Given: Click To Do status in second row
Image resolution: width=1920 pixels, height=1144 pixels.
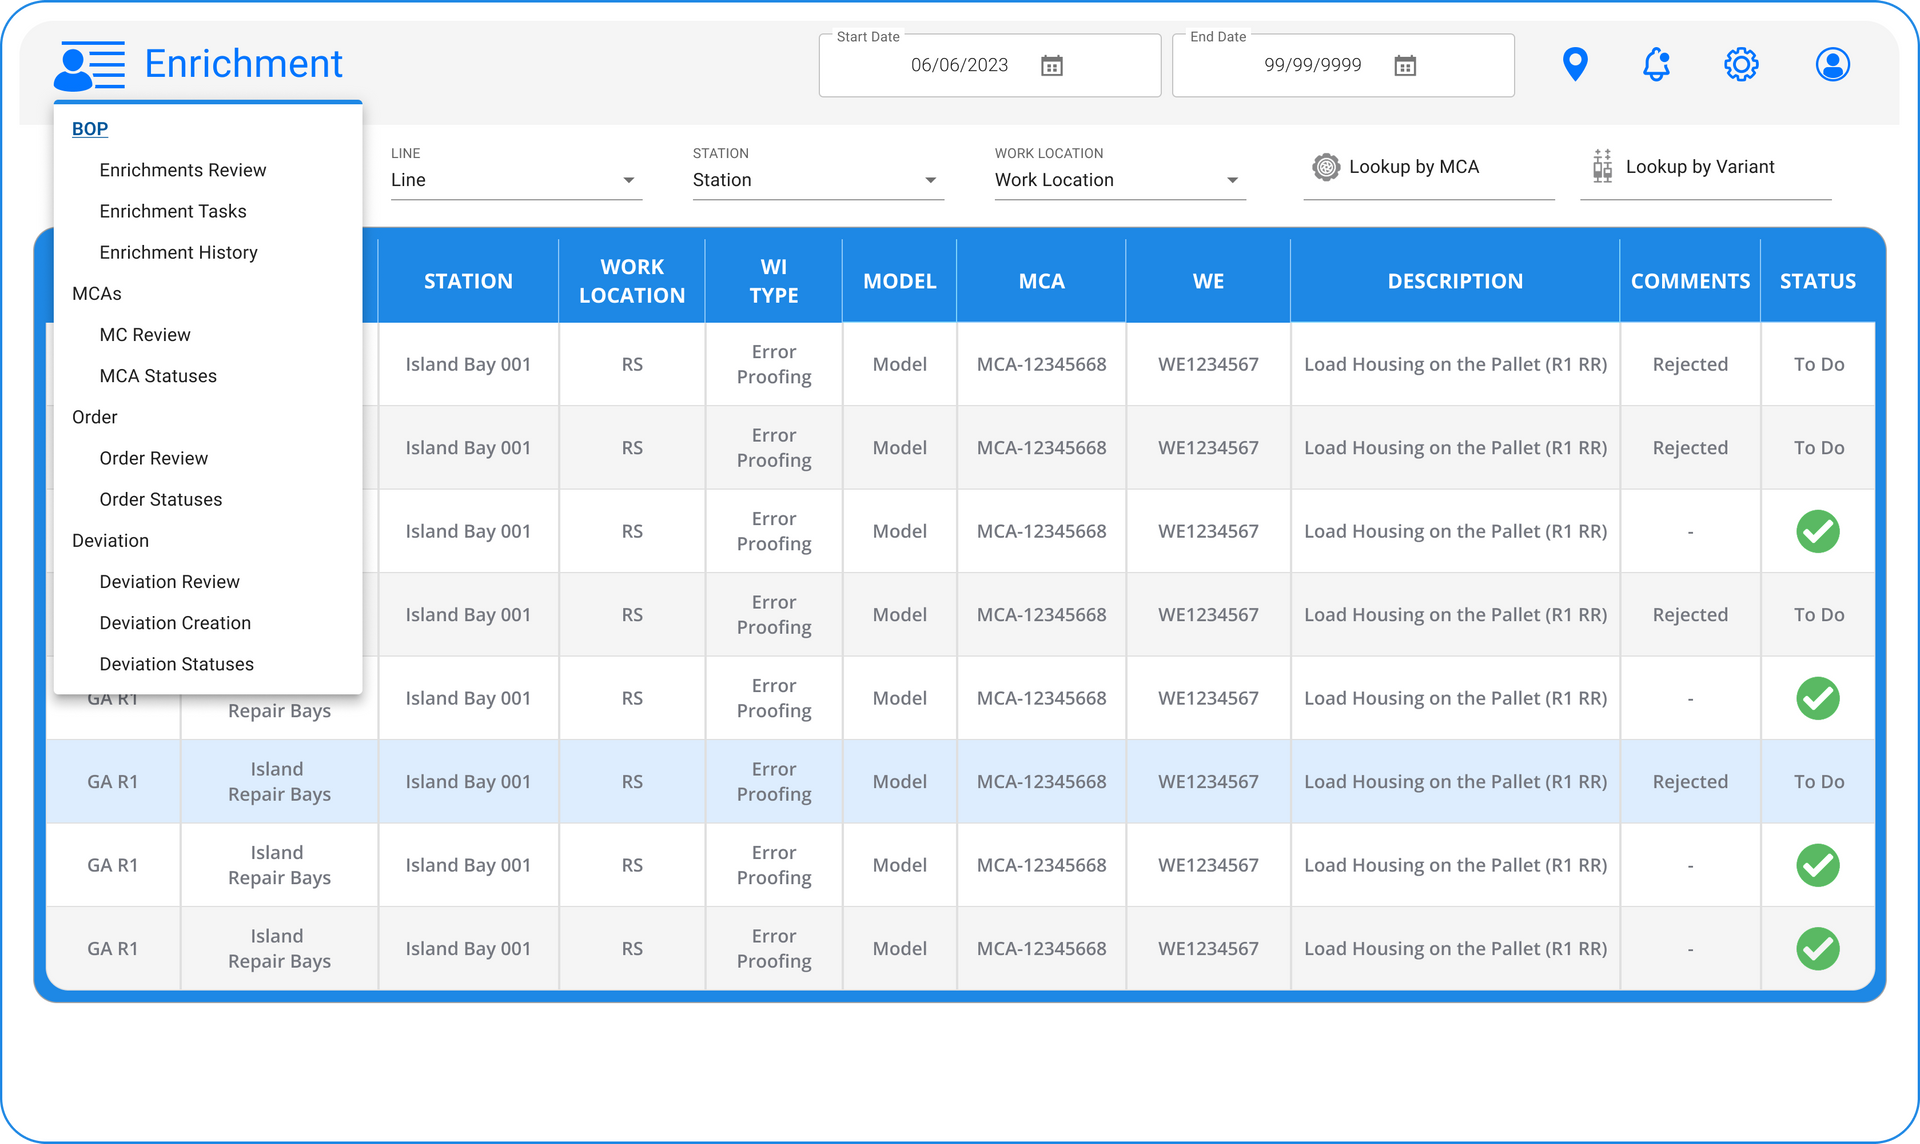Looking at the screenshot, I should [x=1819, y=448].
